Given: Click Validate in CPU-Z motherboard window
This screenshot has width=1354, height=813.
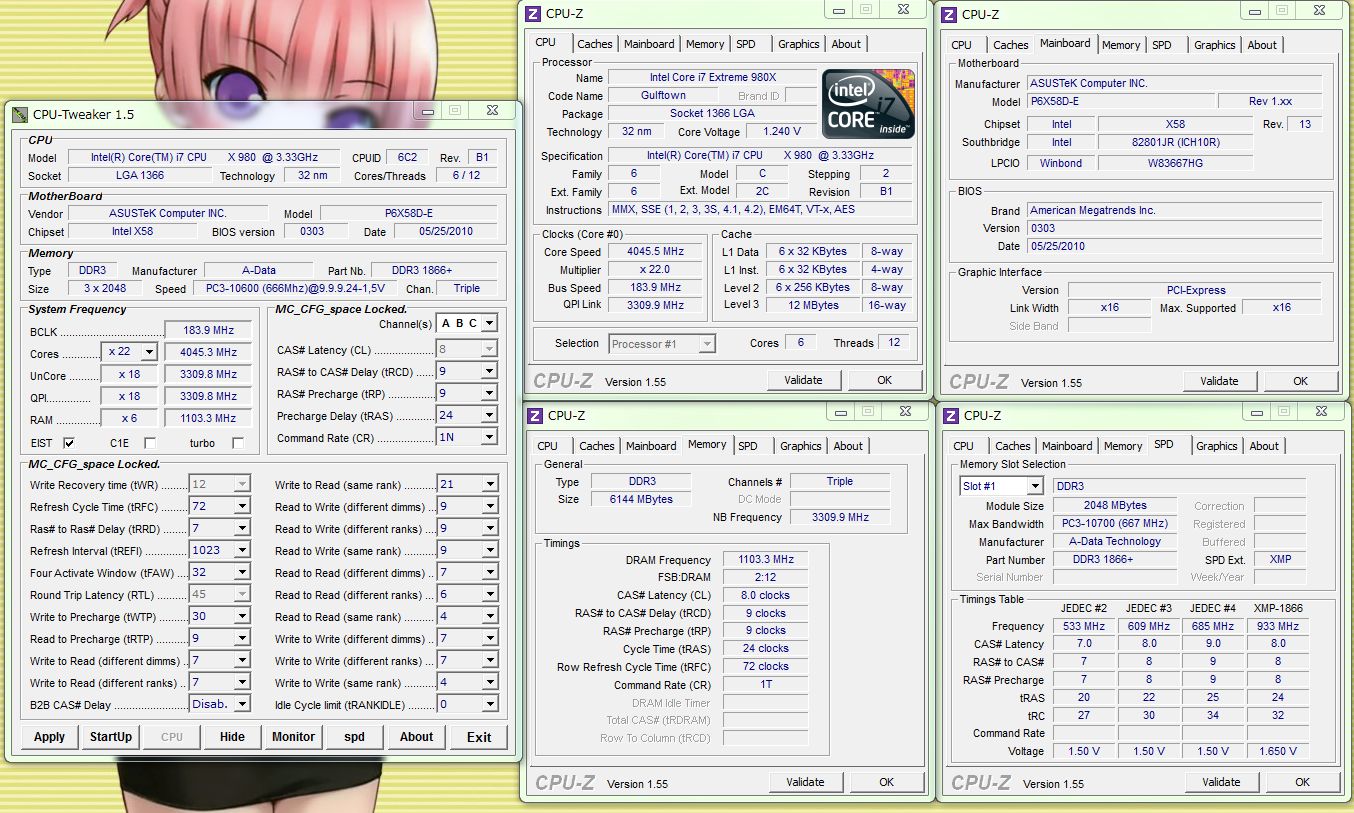Looking at the screenshot, I should pos(1220,381).
